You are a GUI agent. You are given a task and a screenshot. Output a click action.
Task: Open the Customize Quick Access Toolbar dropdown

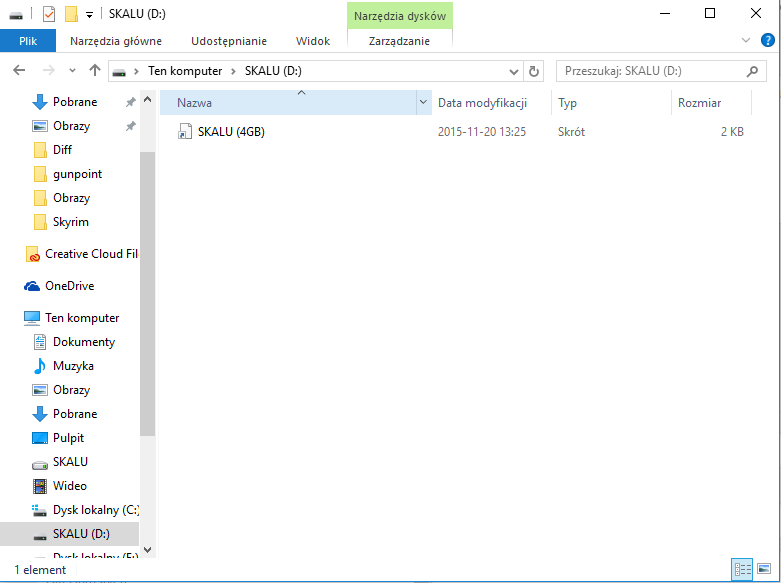tap(89, 14)
